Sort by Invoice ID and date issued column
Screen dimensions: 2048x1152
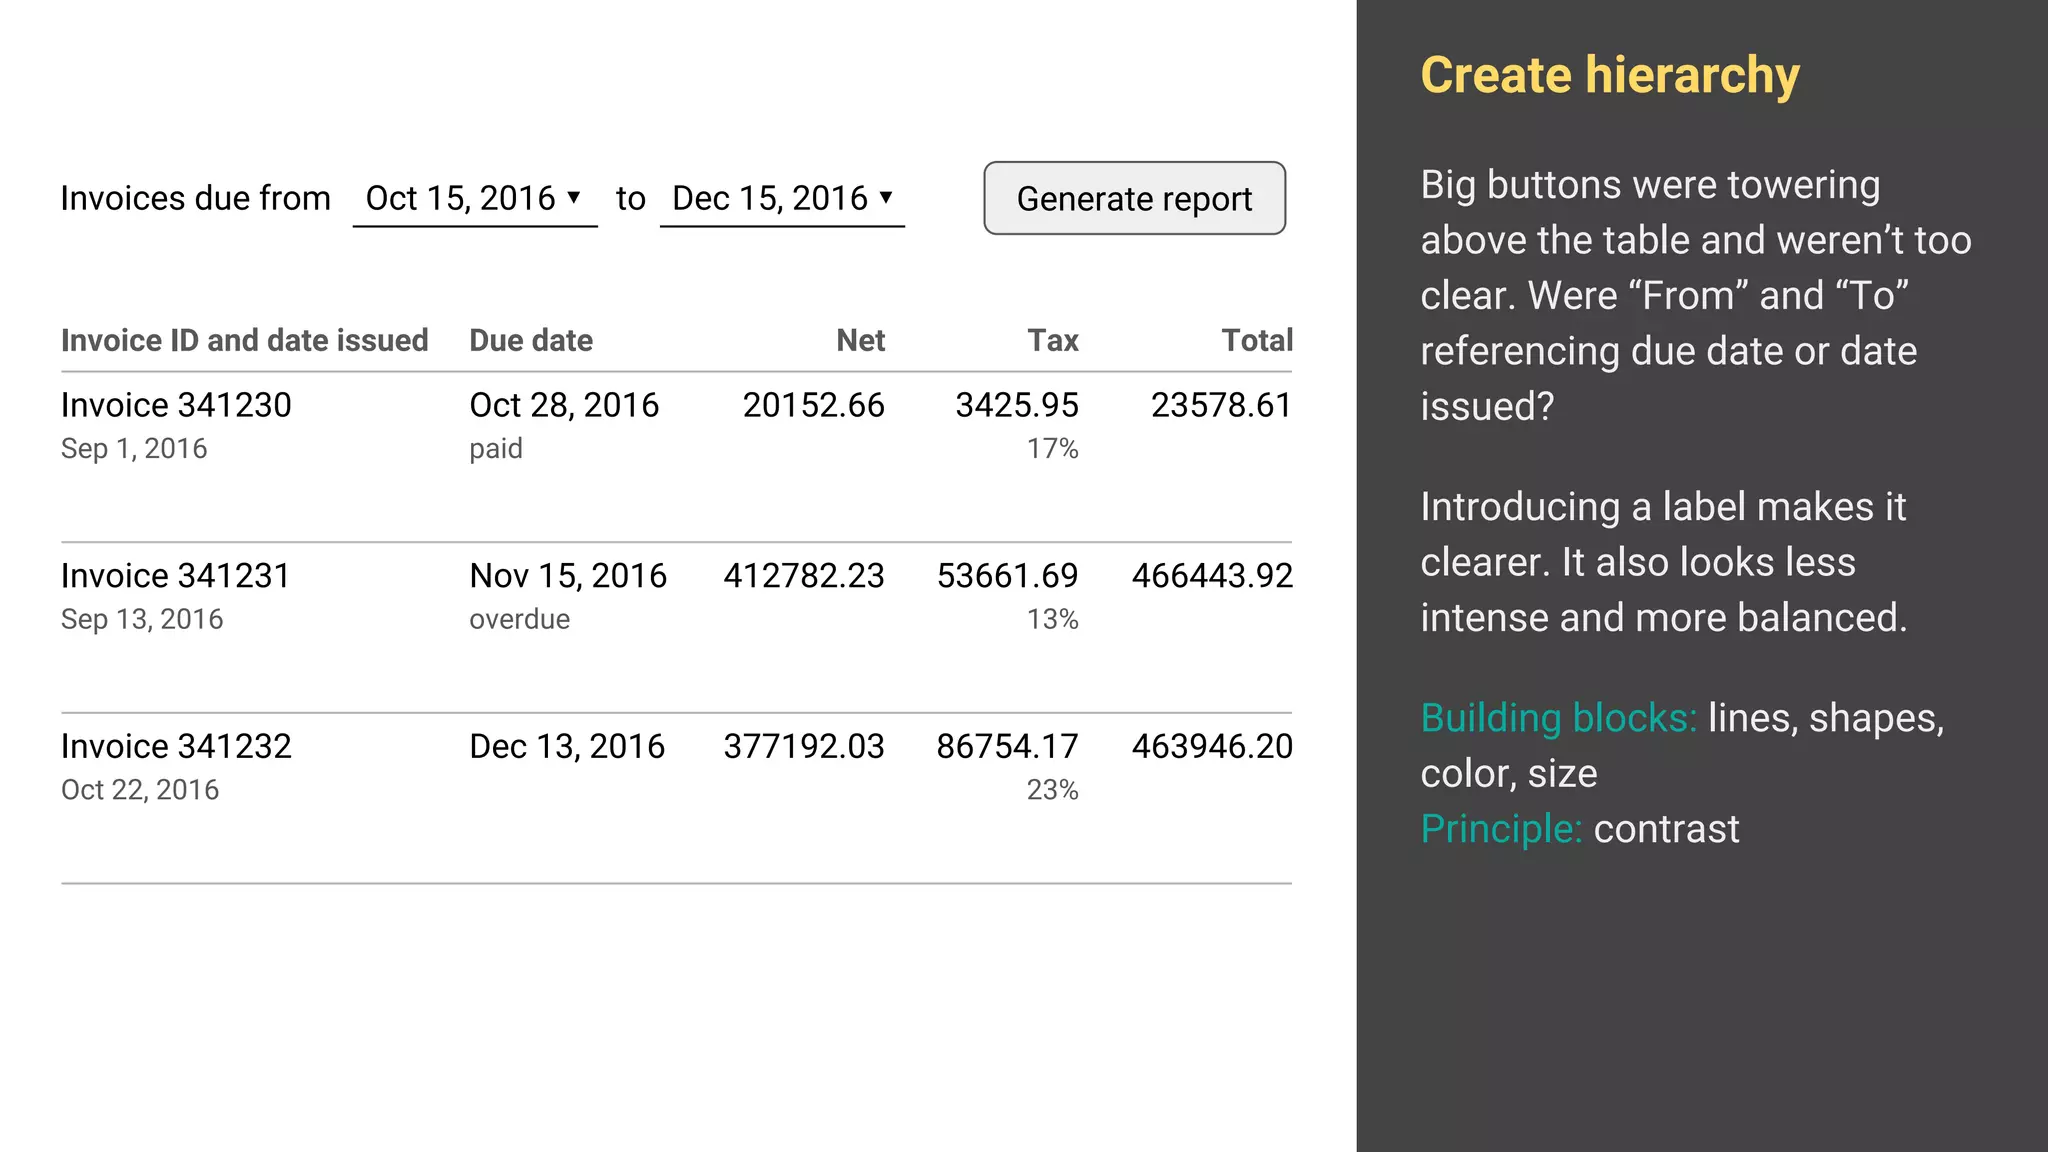(244, 340)
